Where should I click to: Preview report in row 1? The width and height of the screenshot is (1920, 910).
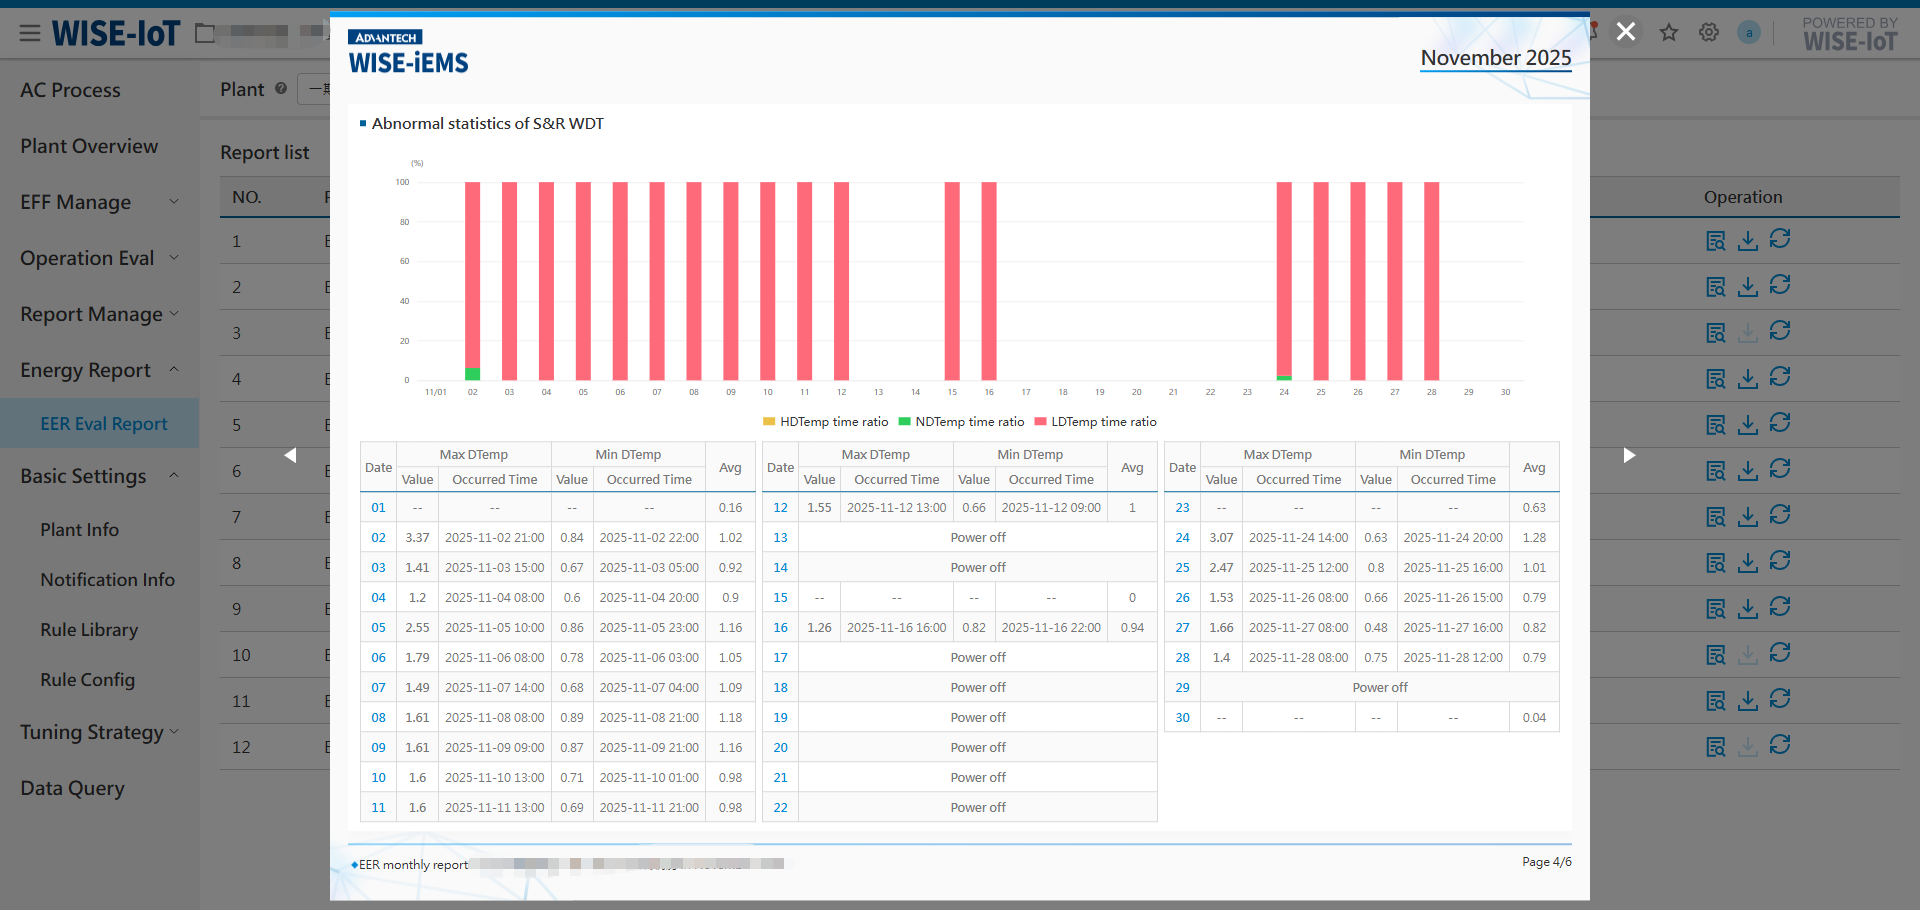pos(1716,241)
